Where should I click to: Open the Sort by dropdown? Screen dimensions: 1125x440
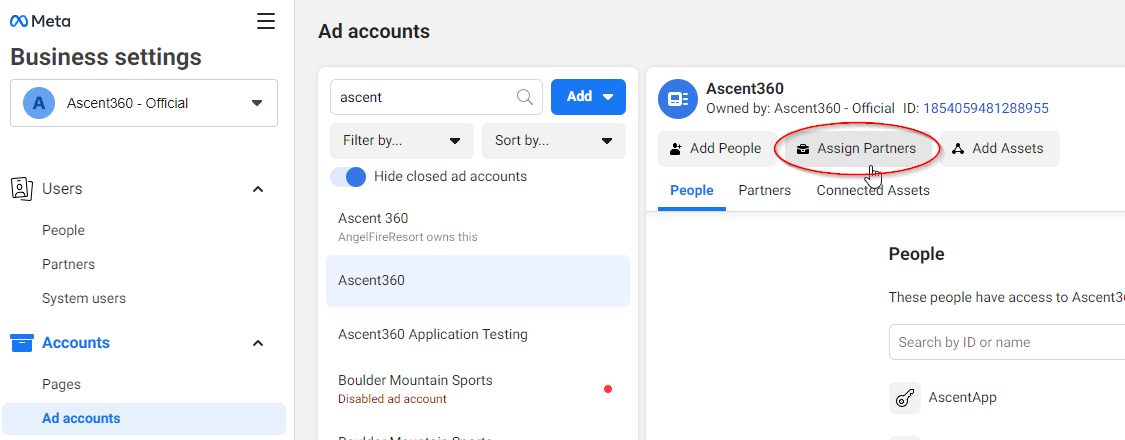[x=554, y=141]
